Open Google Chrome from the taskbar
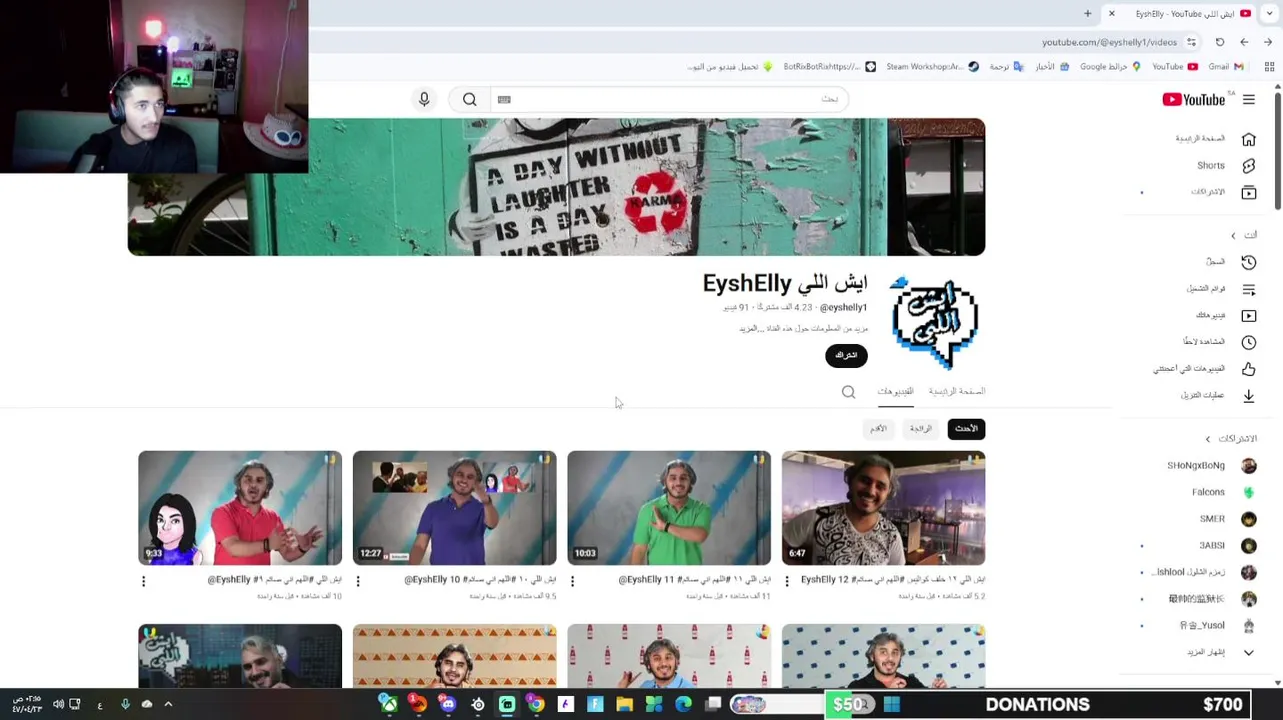The image size is (1283, 720). pos(536,704)
